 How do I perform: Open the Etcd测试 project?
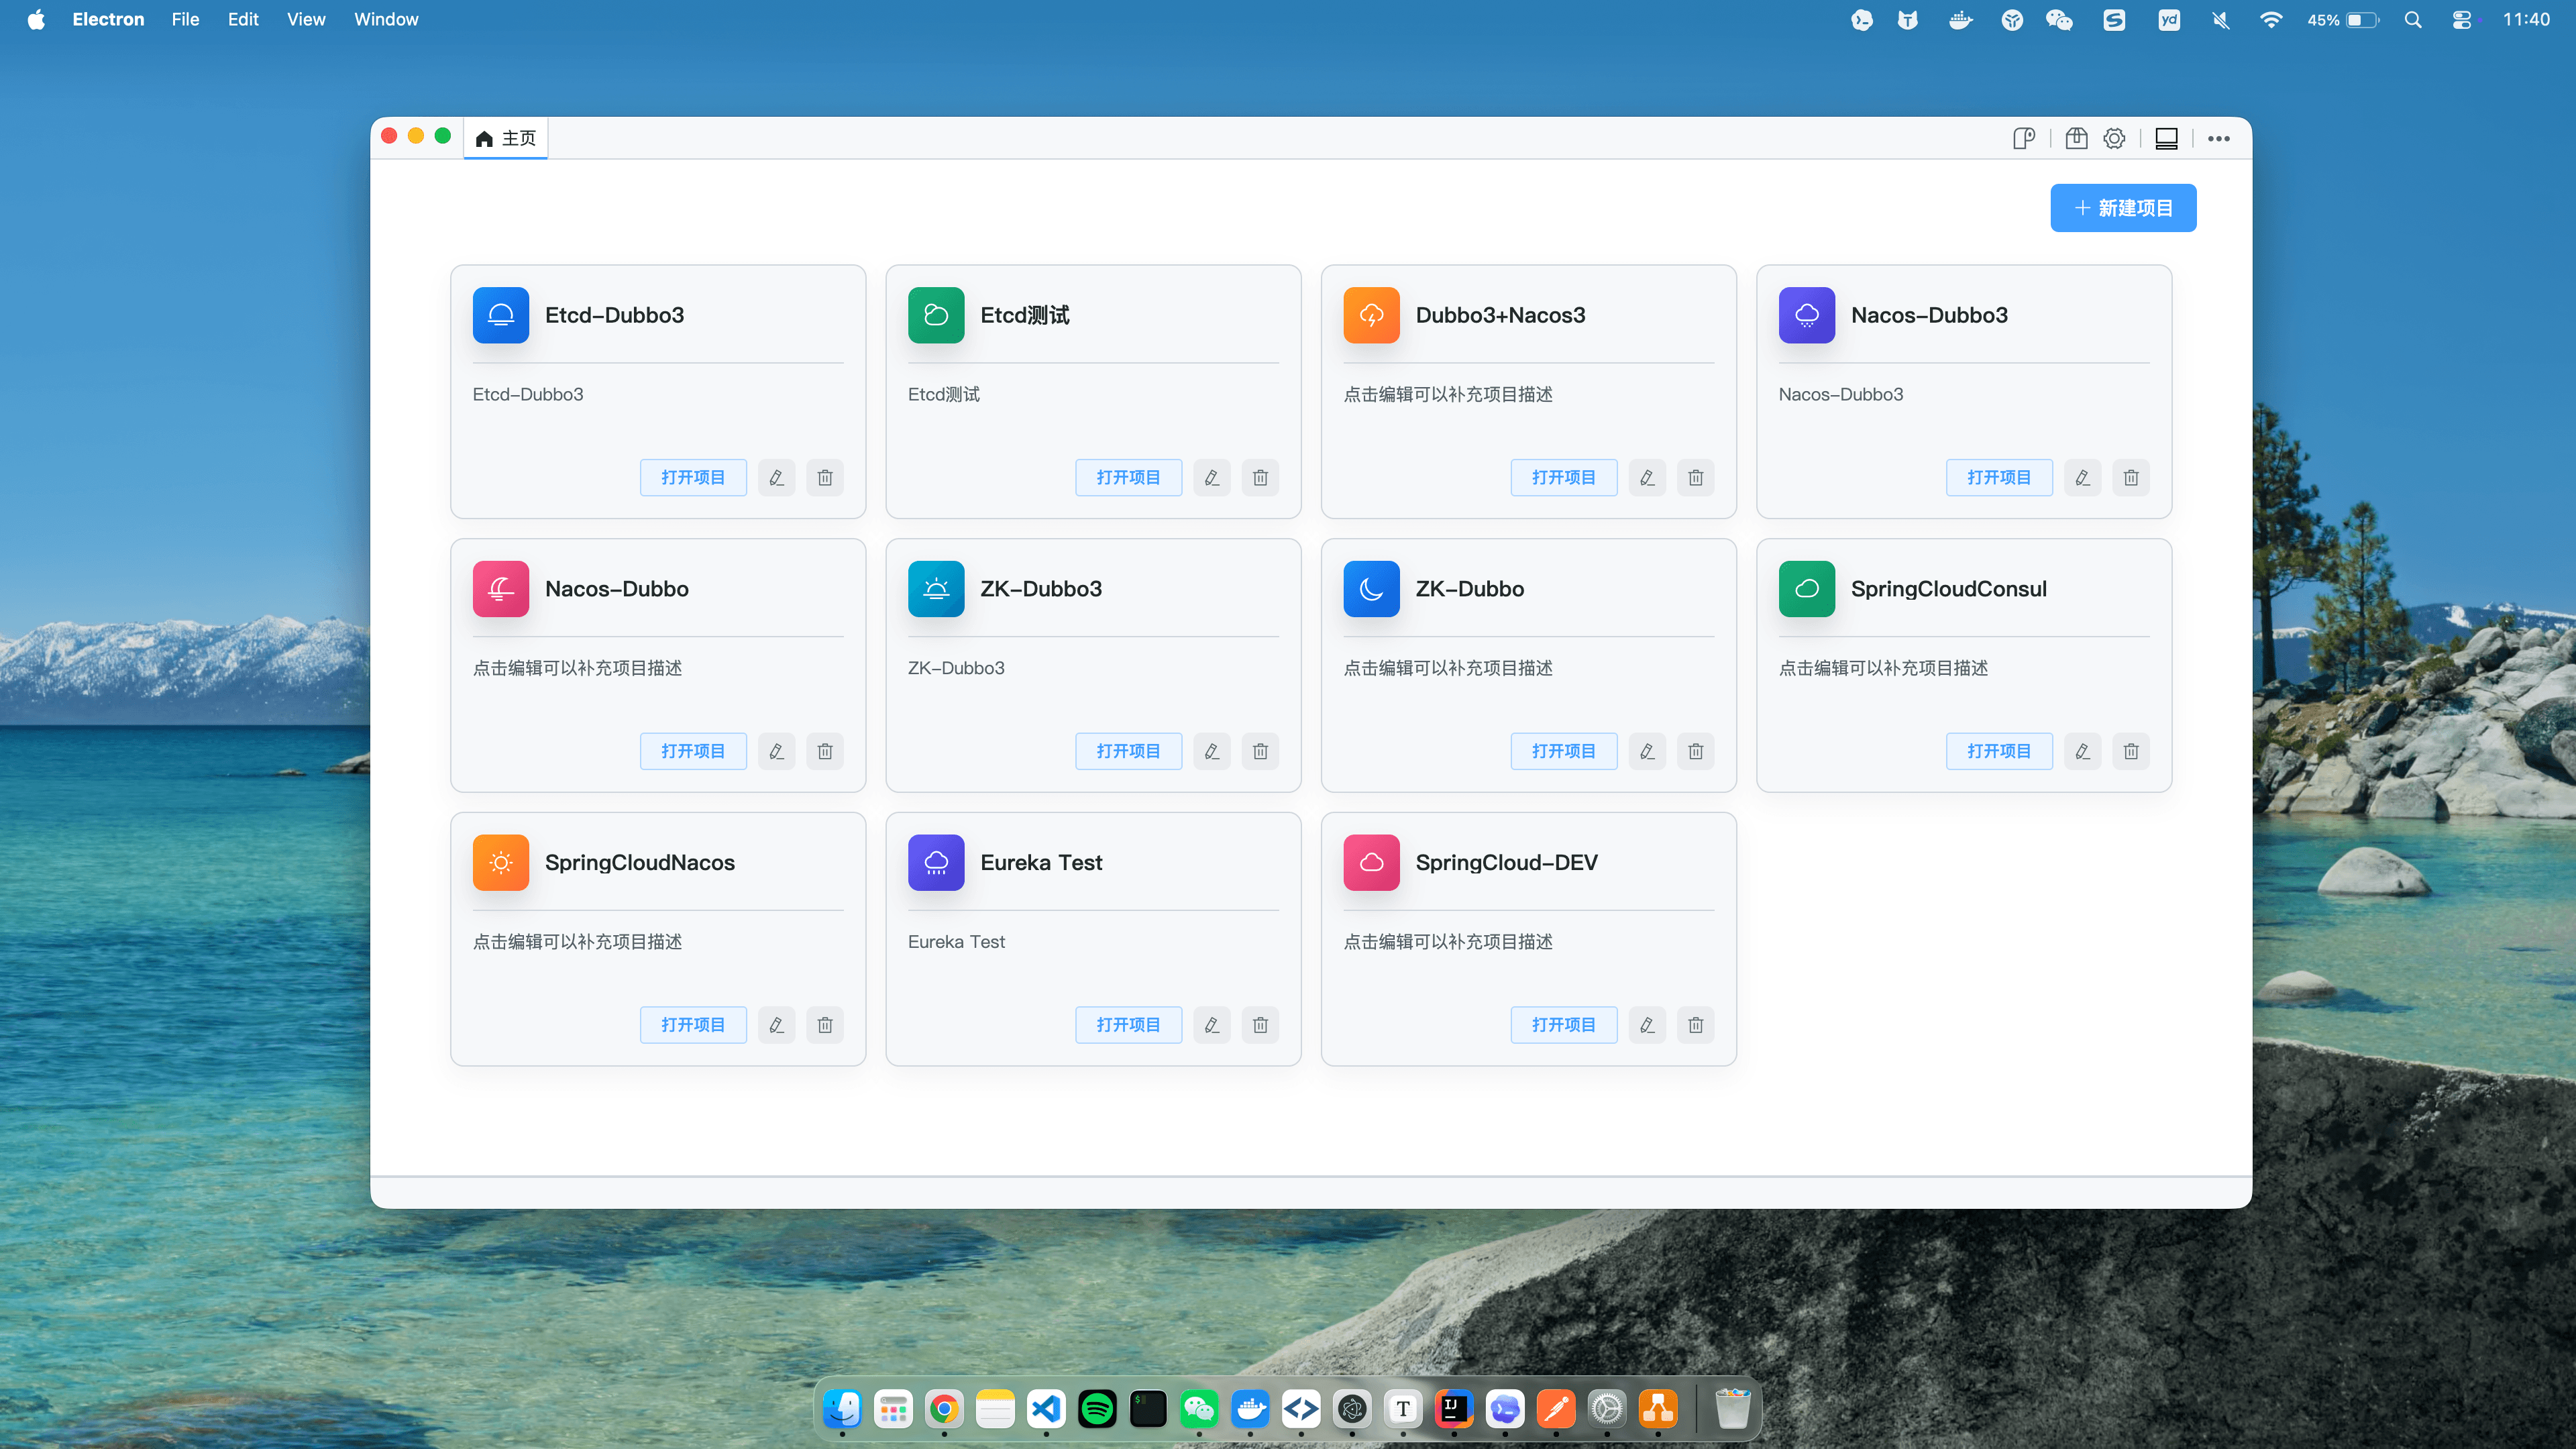pyautogui.click(x=1128, y=477)
